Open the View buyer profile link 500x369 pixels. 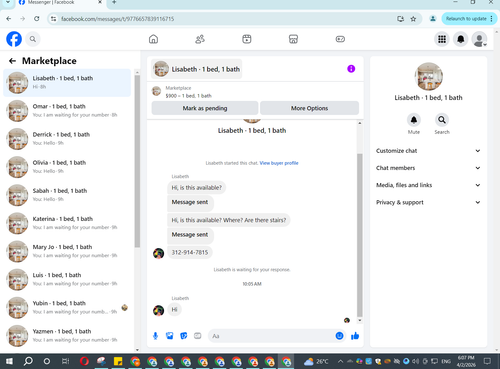click(x=279, y=163)
